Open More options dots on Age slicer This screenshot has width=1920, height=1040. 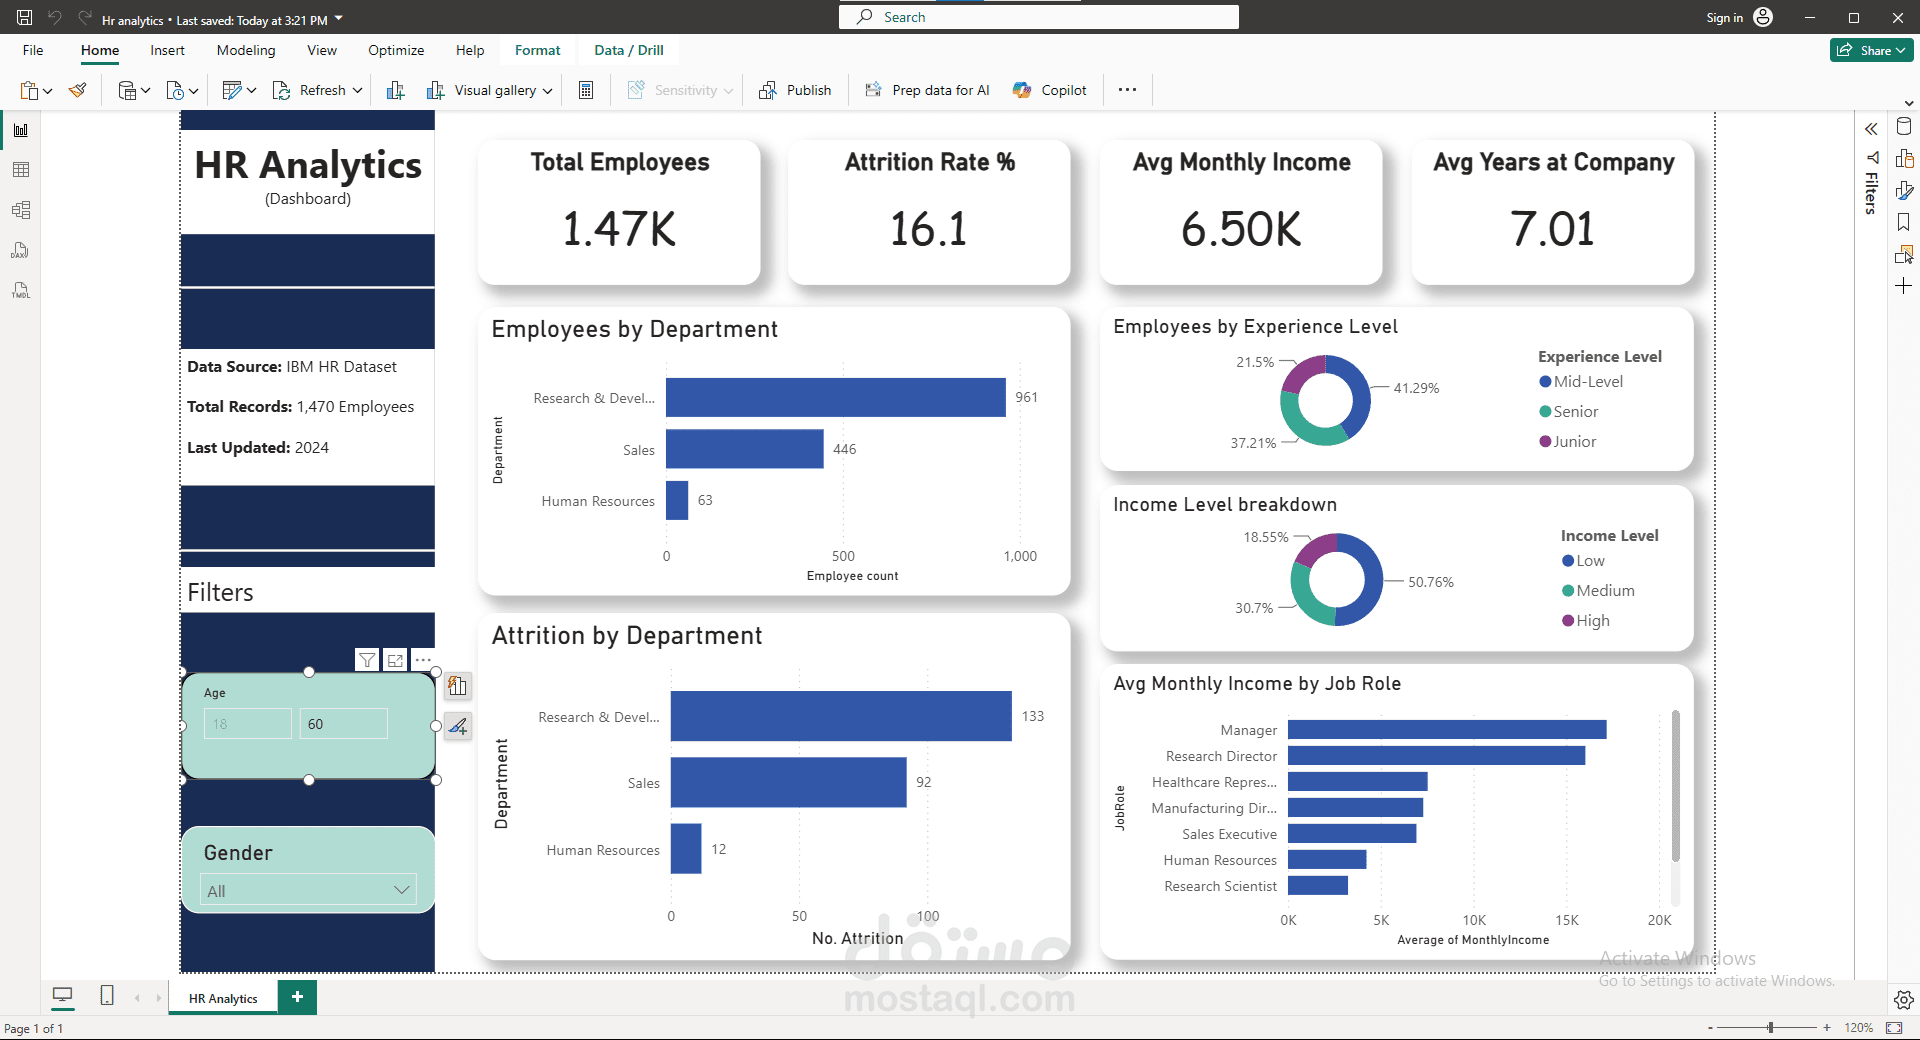[423, 660]
